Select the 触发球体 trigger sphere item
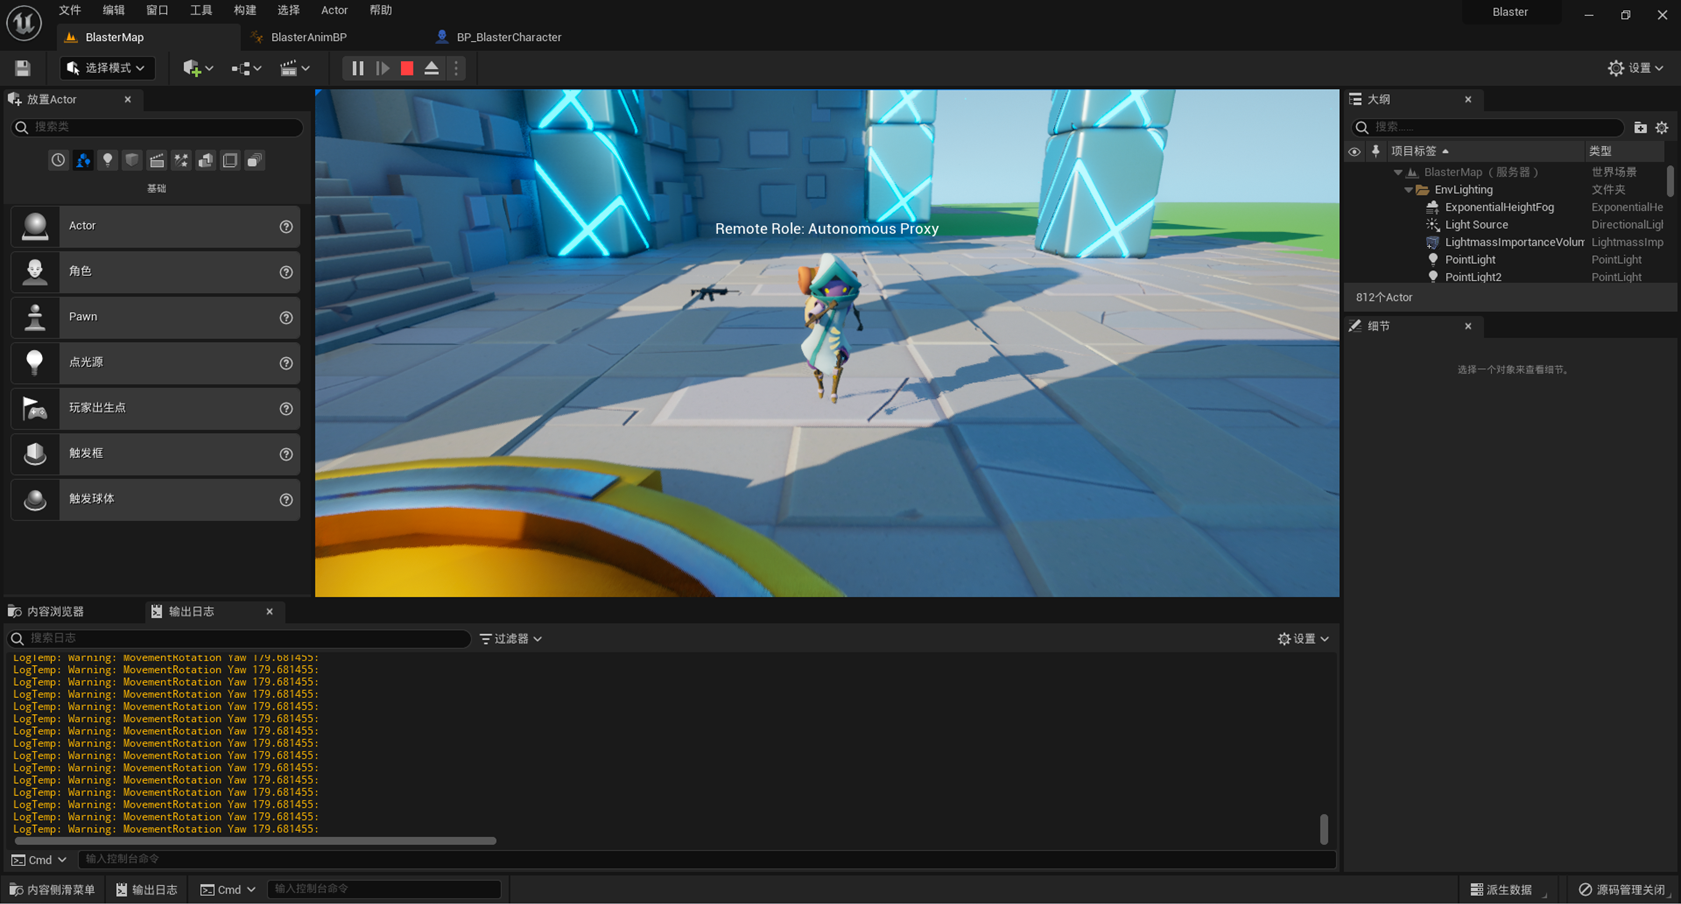Screen dimensions: 1681x904 pos(155,499)
